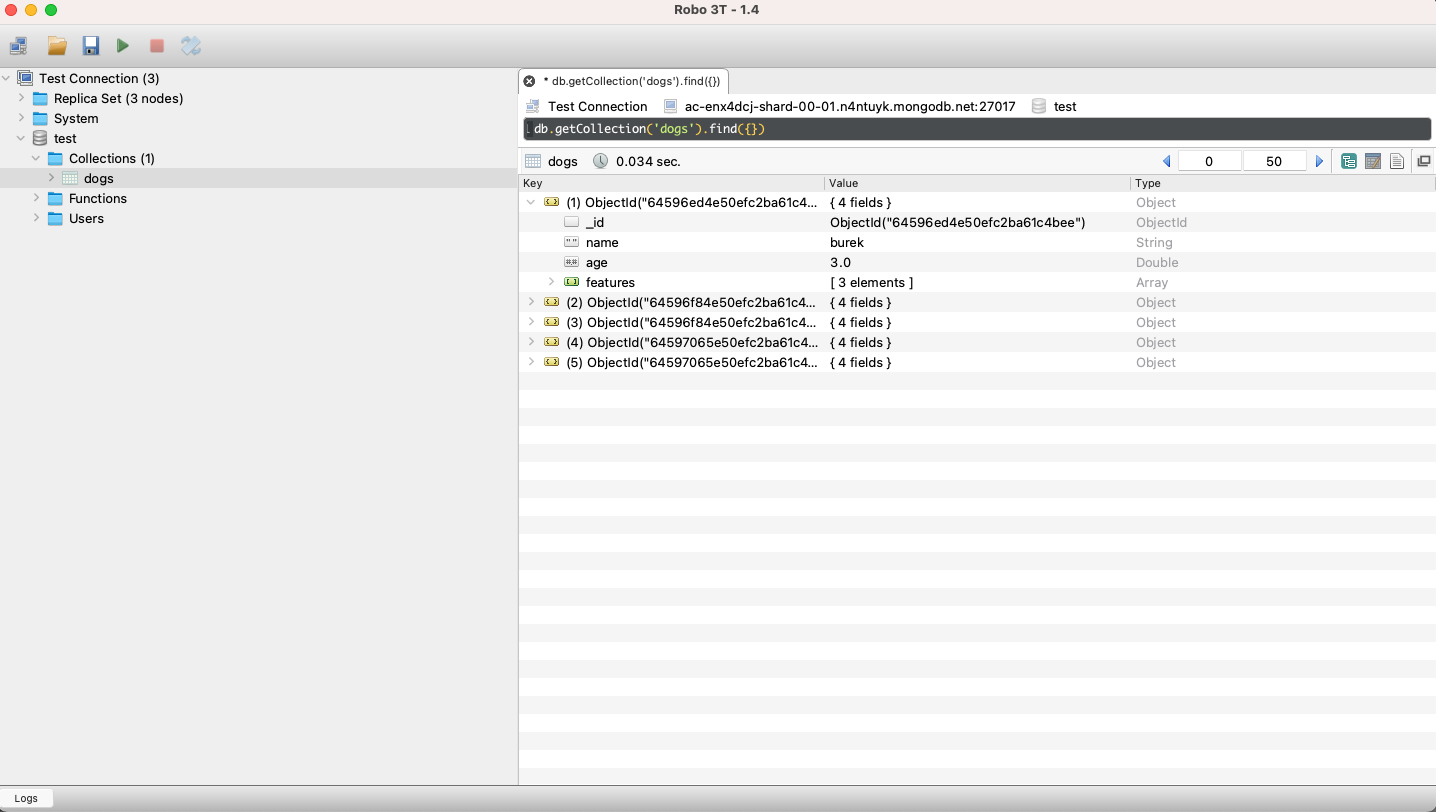Image resolution: width=1436 pixels, height=812 pixels.
Task: Click the Open file folder icon
Action: [57, 46]
